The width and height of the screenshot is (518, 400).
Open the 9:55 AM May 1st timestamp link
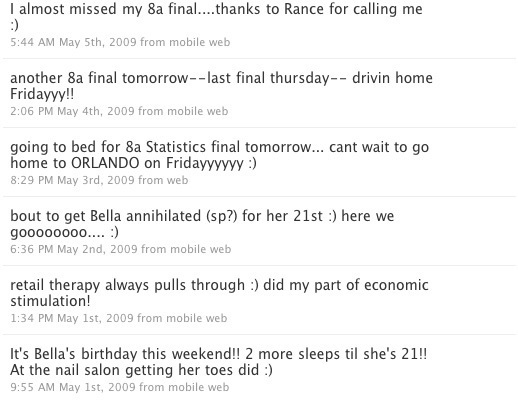(x=73, y=387)
